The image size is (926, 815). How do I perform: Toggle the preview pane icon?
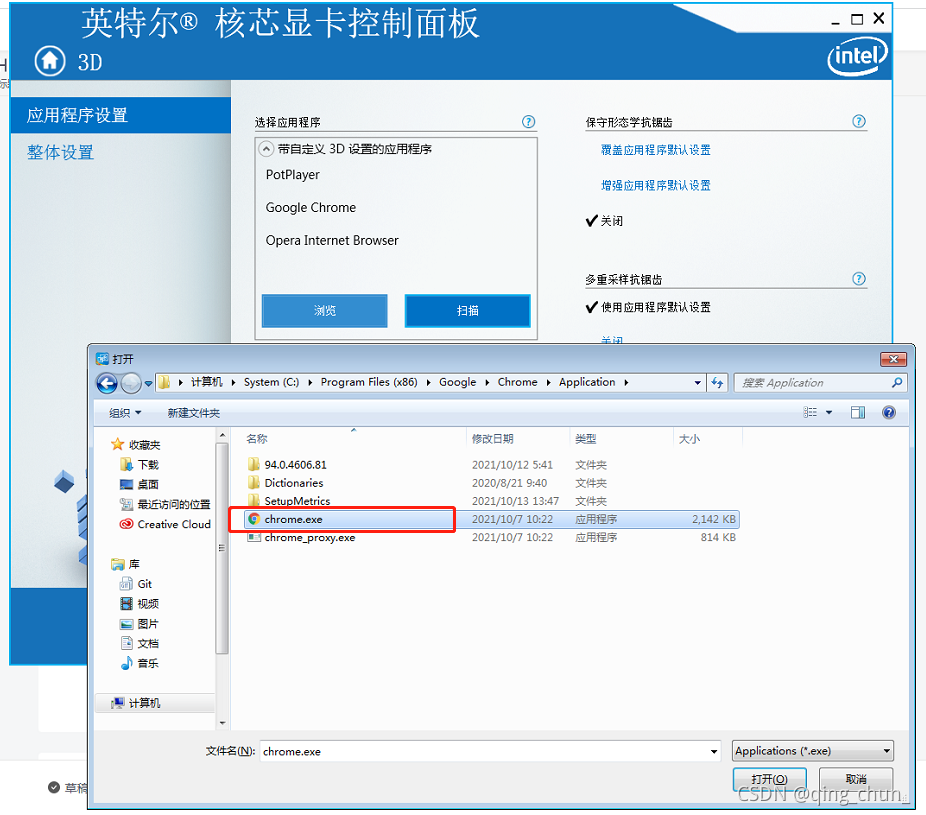point(857,412)
